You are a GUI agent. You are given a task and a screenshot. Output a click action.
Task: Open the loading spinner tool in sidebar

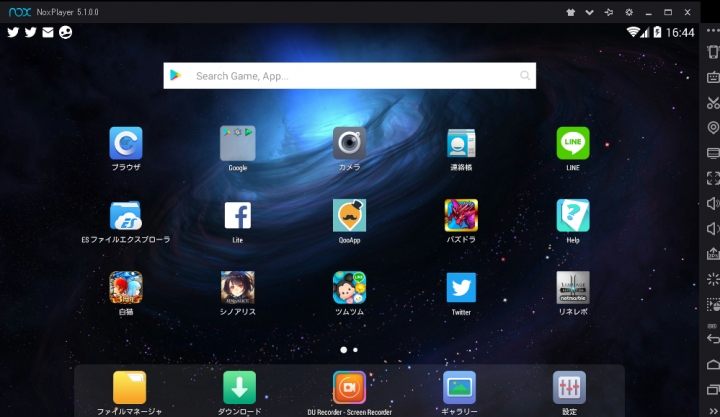pyautogui.click(x=713, y=279)
